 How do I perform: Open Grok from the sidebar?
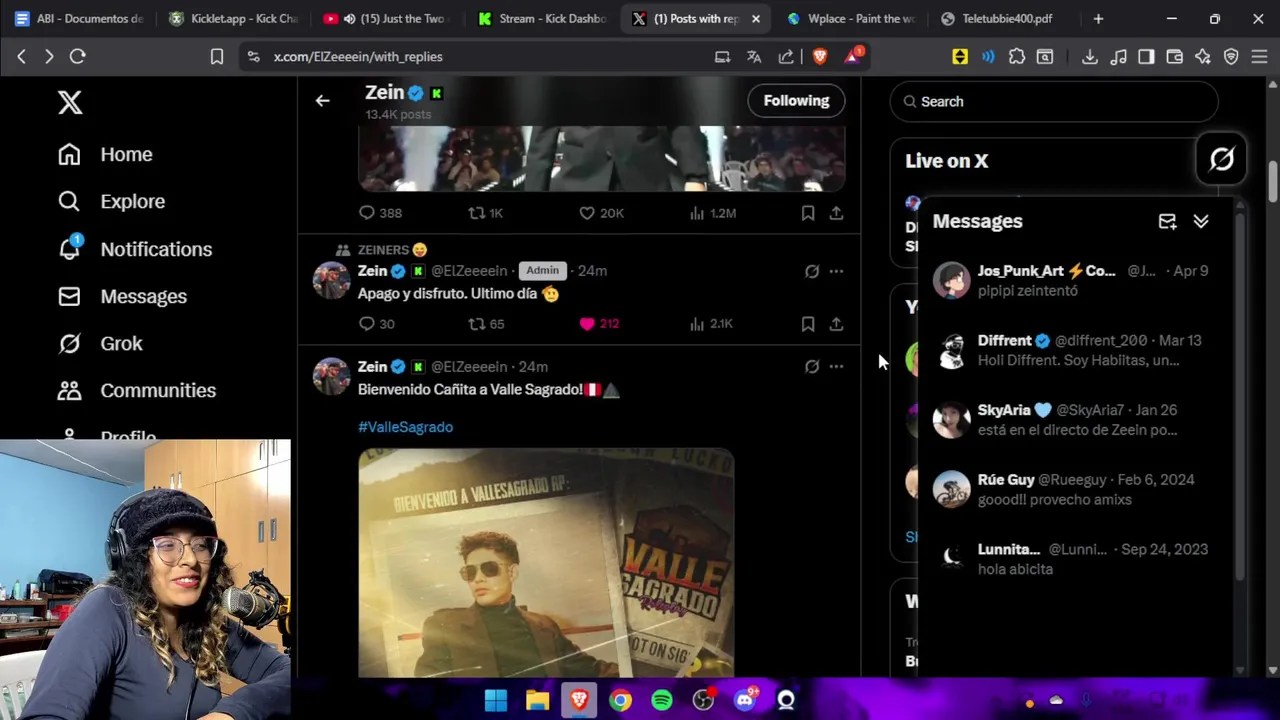click(x=100, y=343)
